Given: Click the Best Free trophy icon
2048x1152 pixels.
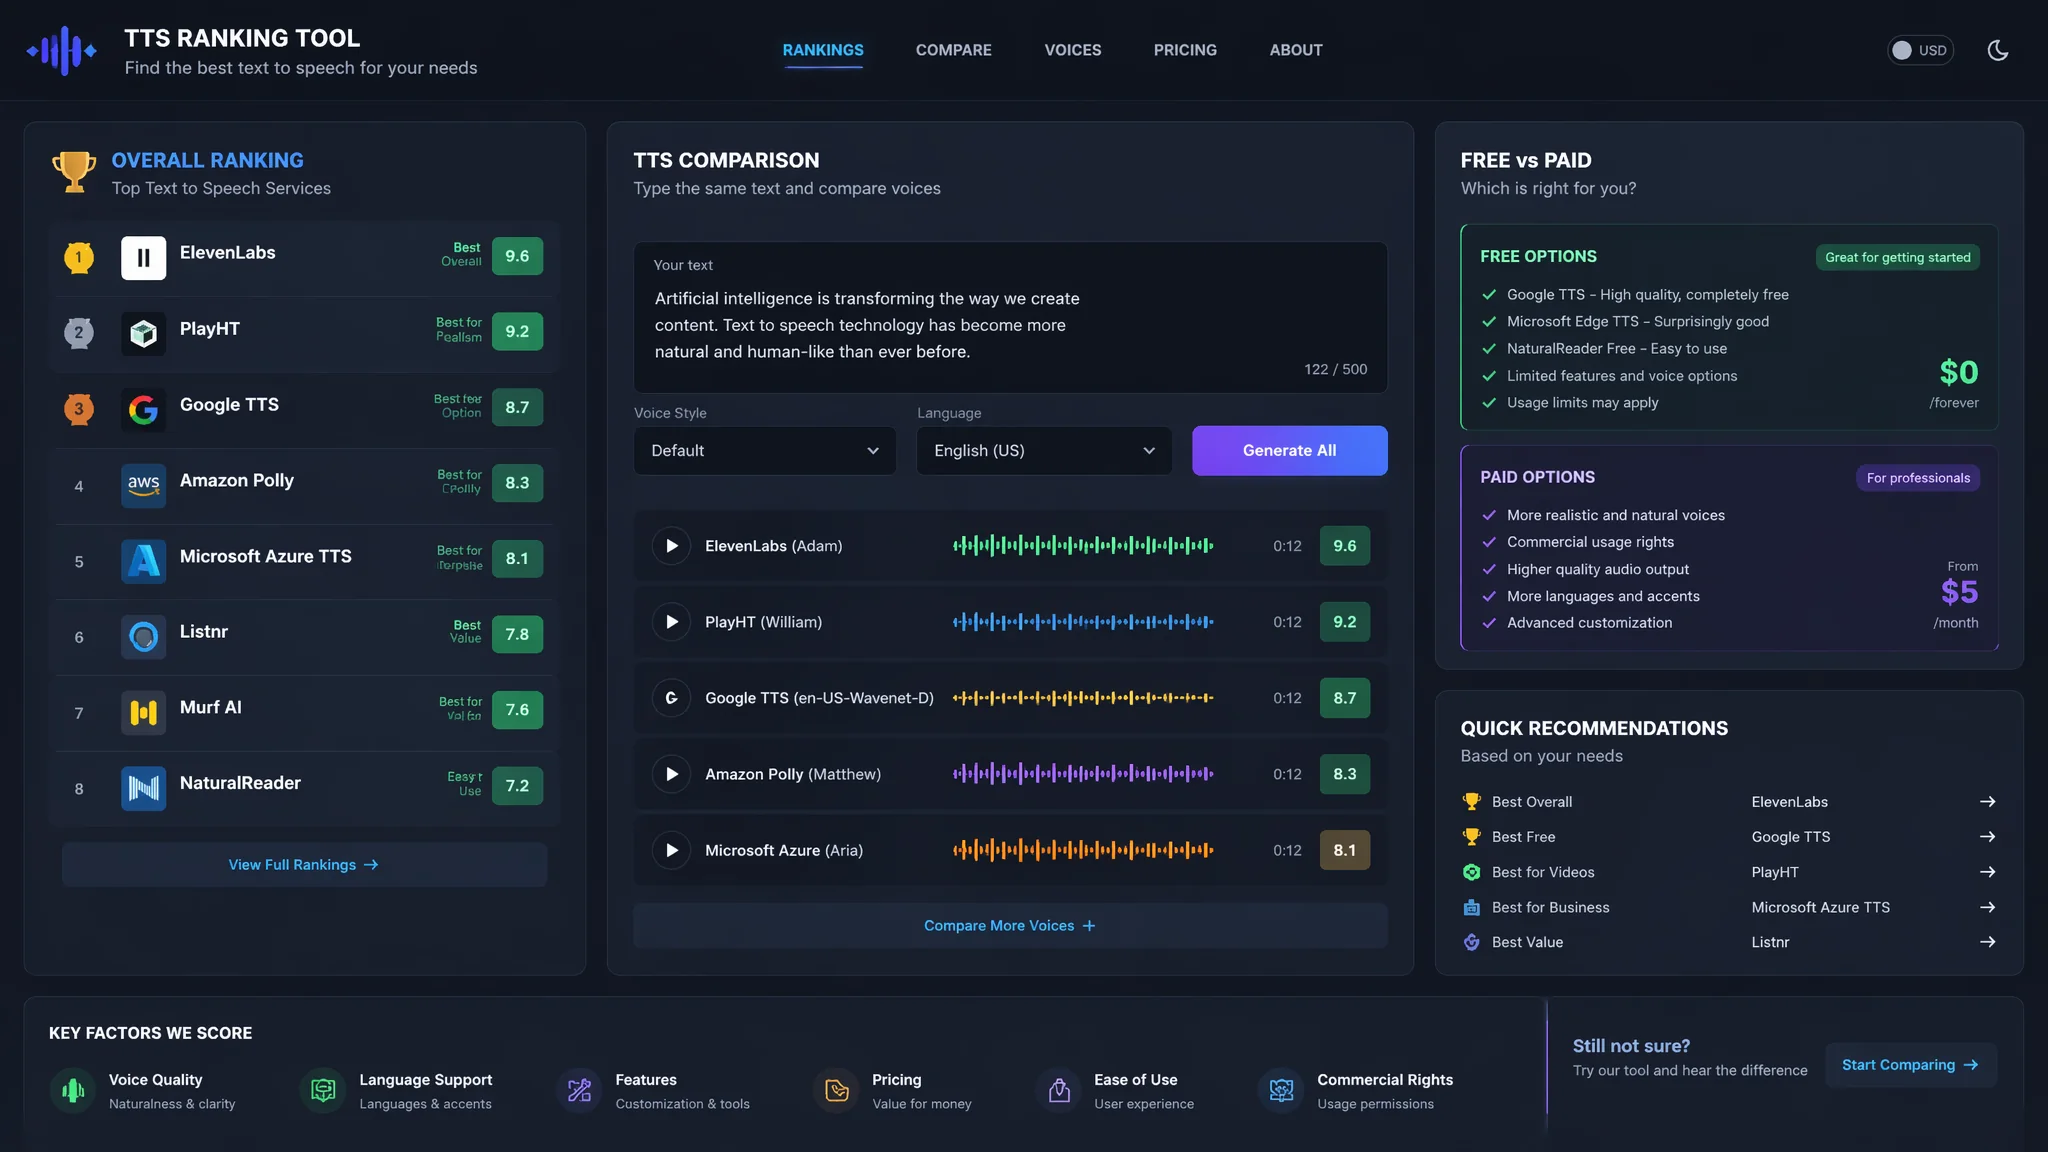Looking at the screenshot, I should pyautogui.click(x=1471, y=836).
